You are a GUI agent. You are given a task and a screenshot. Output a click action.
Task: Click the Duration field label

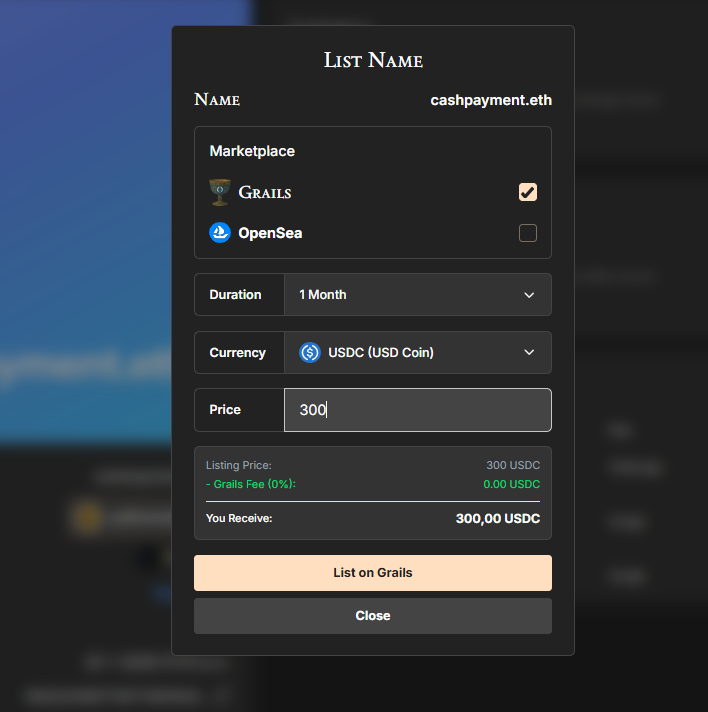235,295
